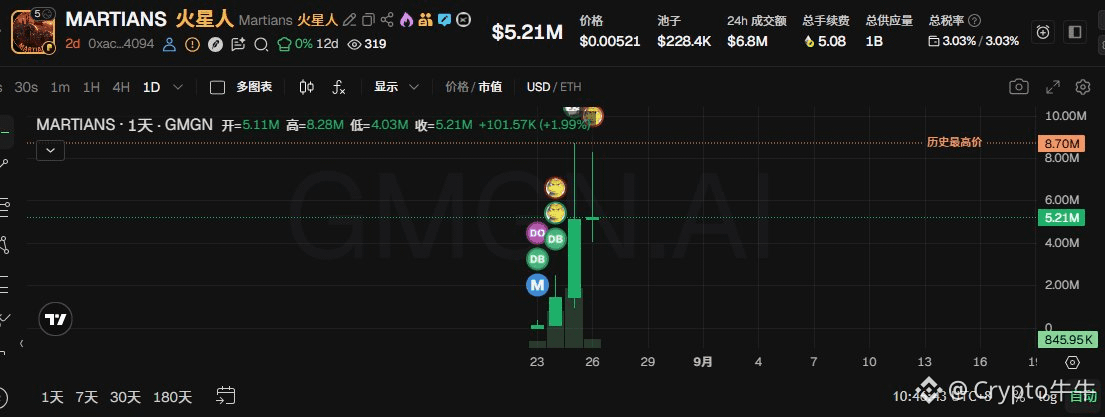Click the purple DO marker on the chart
Screen dimensions: 1105x417
(x=537, y=232)
